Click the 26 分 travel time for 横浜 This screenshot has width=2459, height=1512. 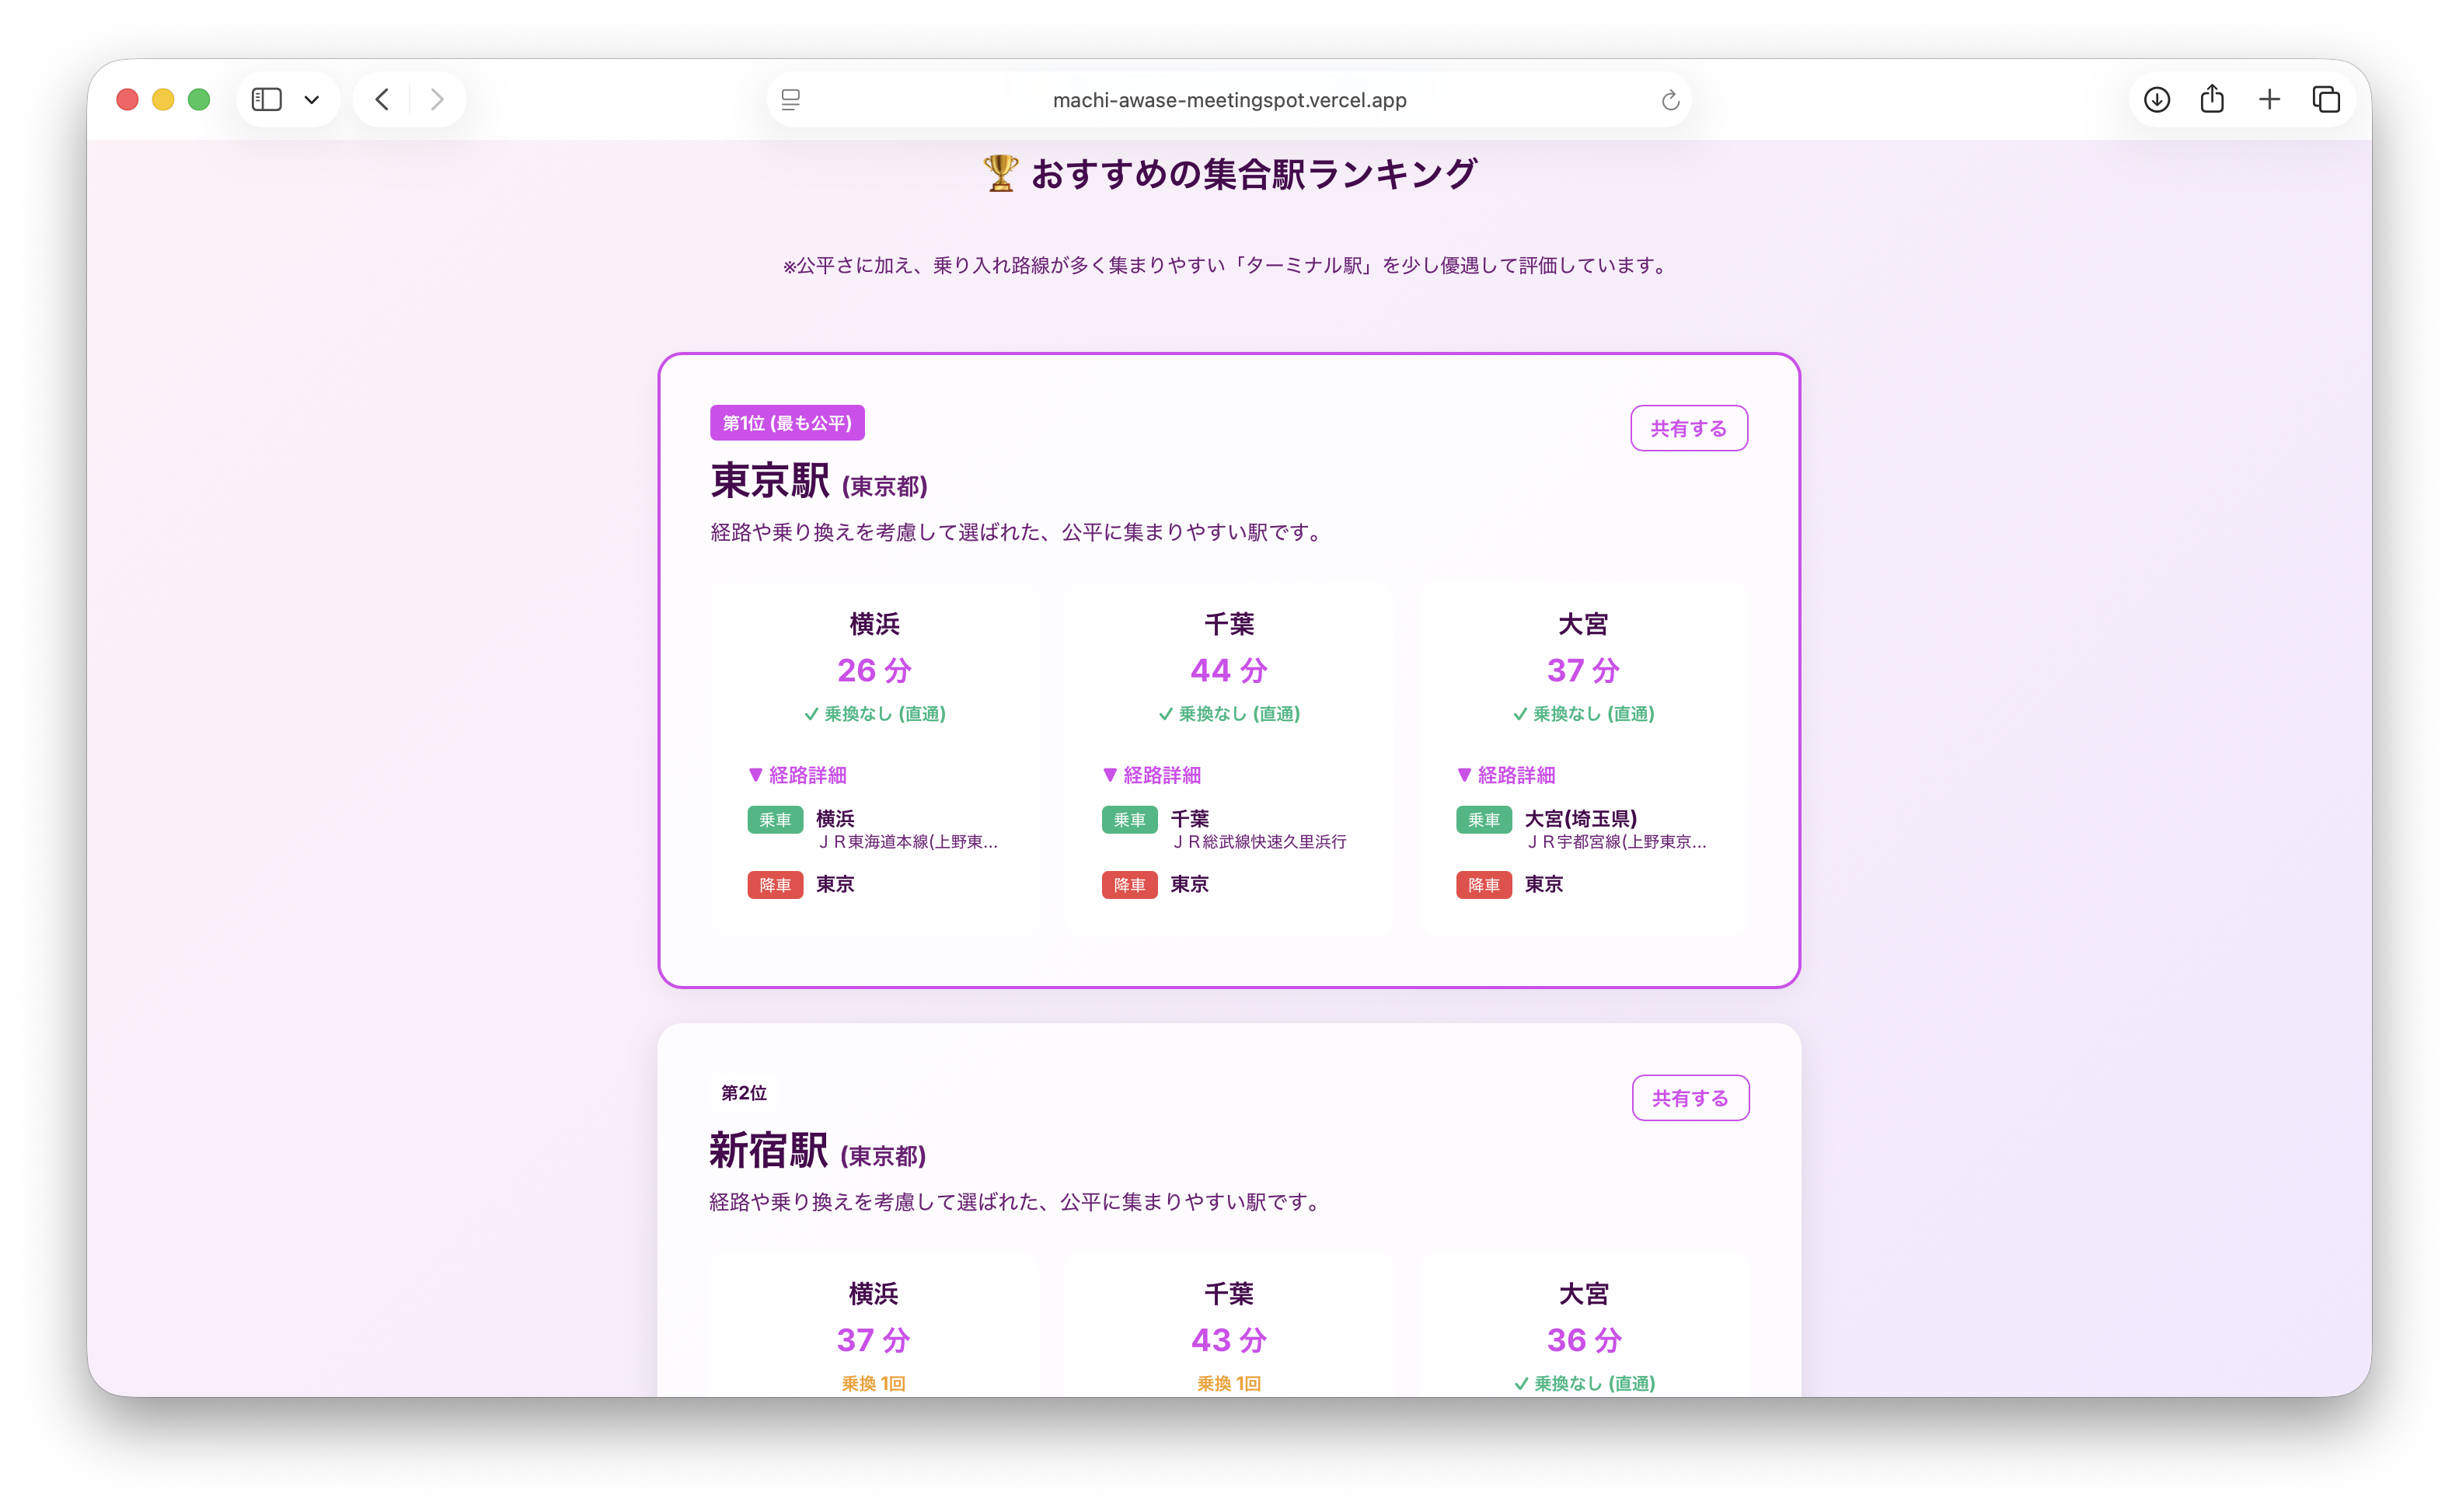pos(874,670)
